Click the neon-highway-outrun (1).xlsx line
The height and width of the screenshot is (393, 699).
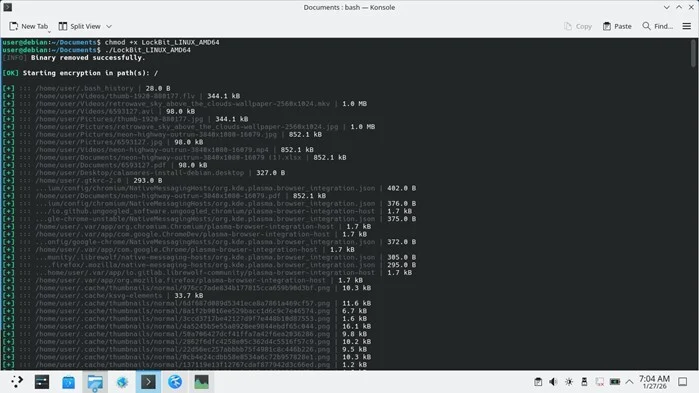click(x=174, y=157)
